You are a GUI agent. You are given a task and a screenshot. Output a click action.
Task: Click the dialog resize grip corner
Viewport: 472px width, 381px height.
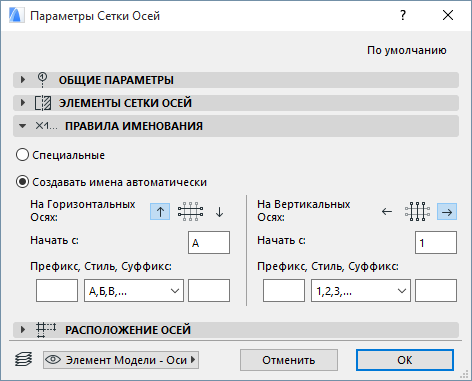(x=464, y=374)
